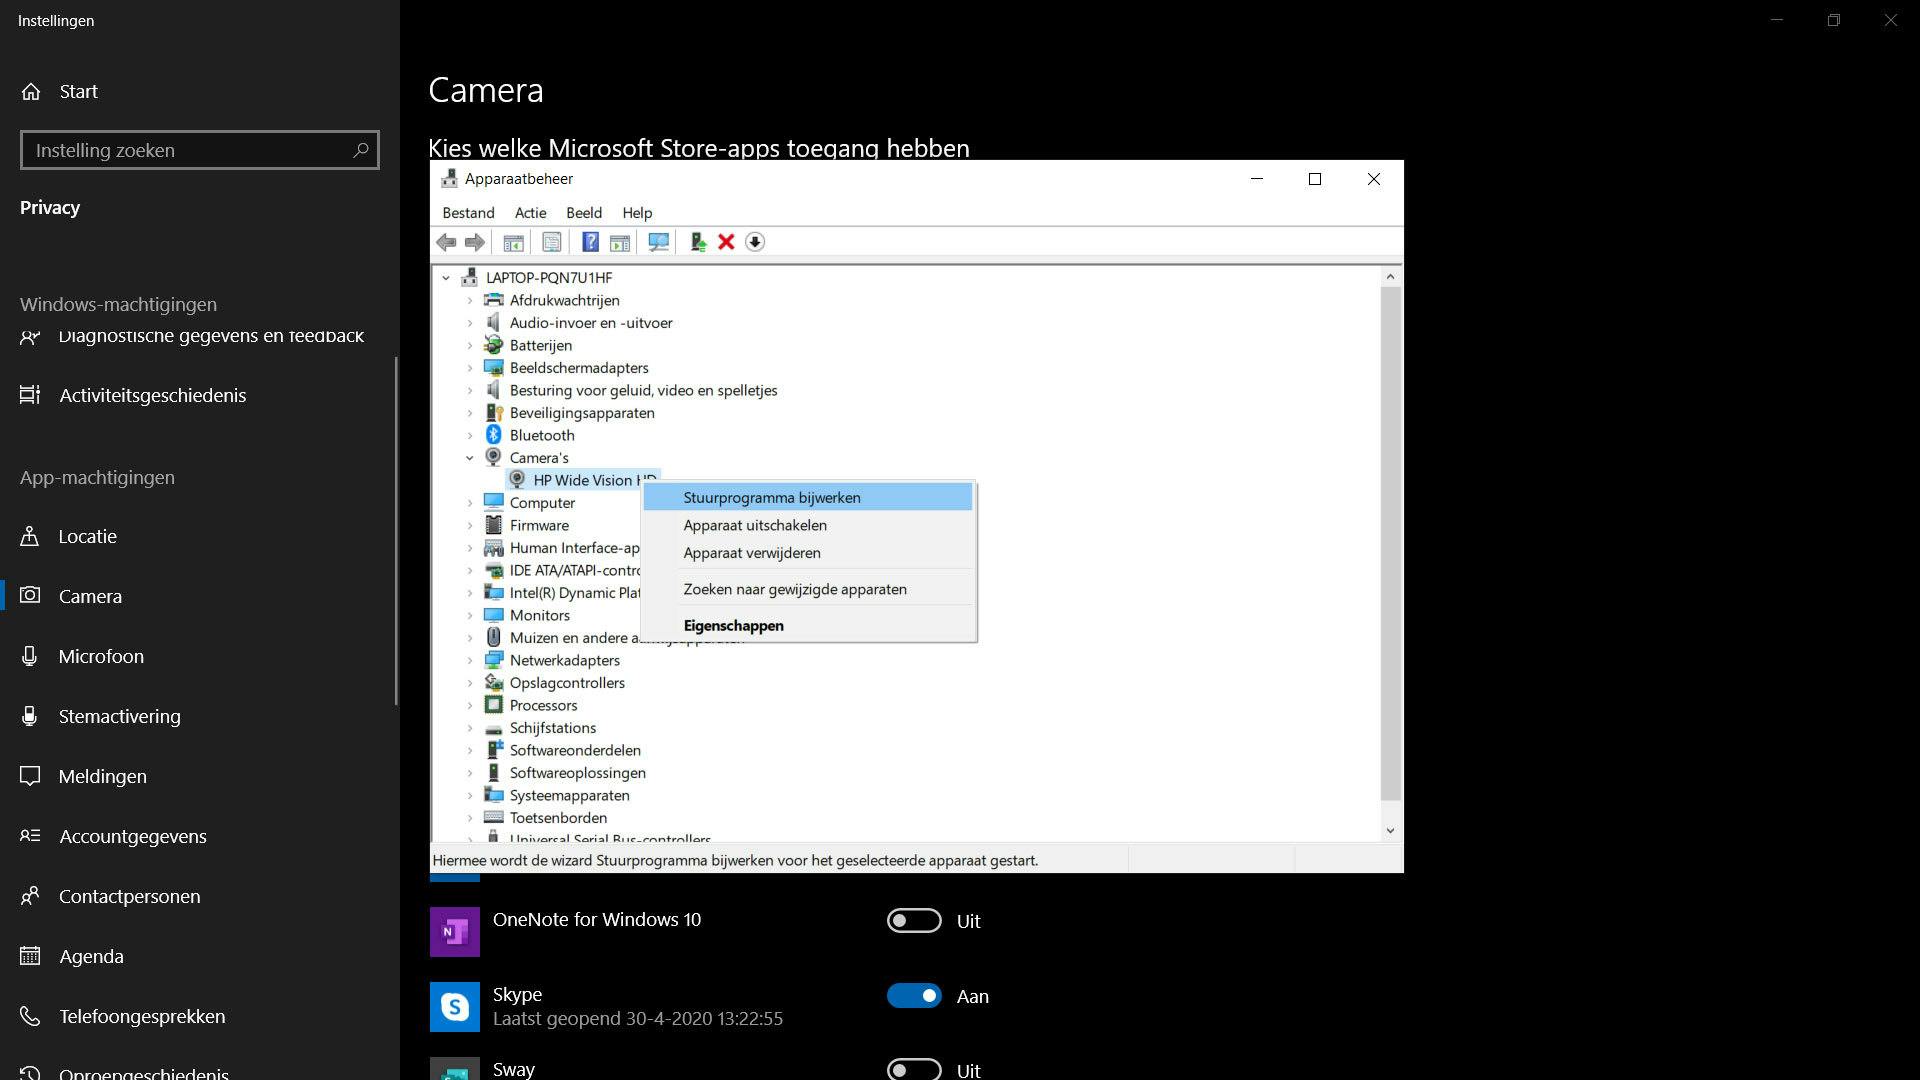Expand the Bluetooth device category
Screen dimensions: 1920x1080
coord(470,435)
